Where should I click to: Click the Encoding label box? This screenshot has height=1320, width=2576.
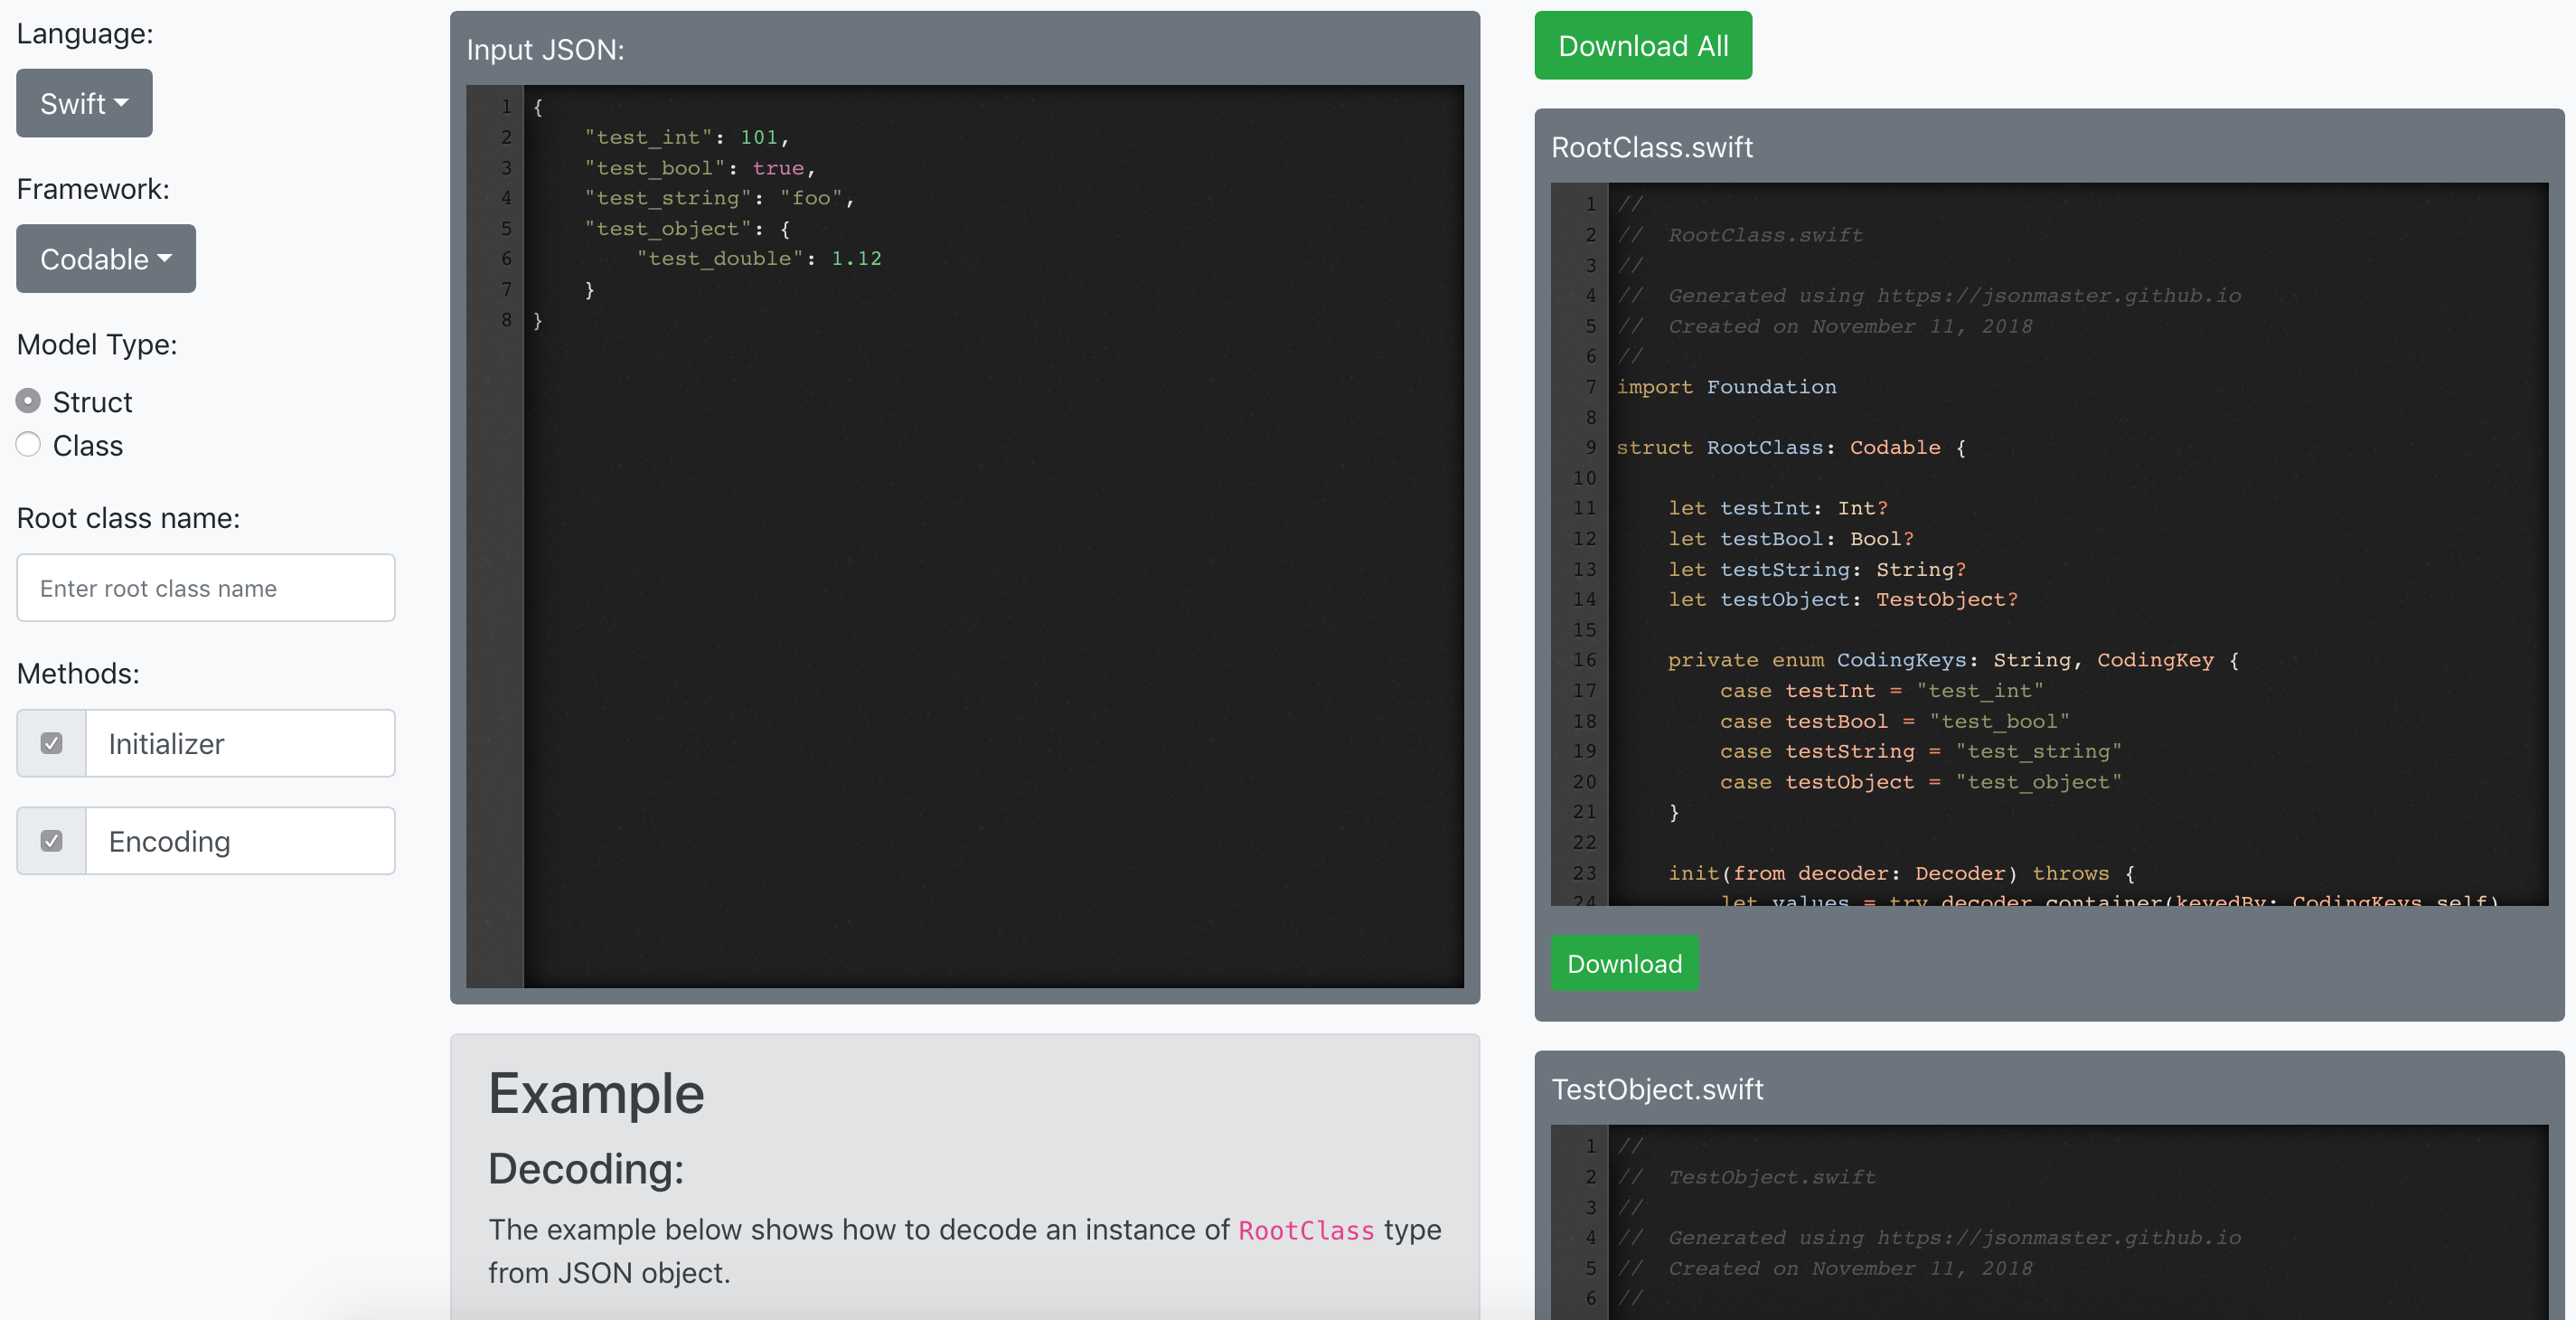click(x=240, y=841)
